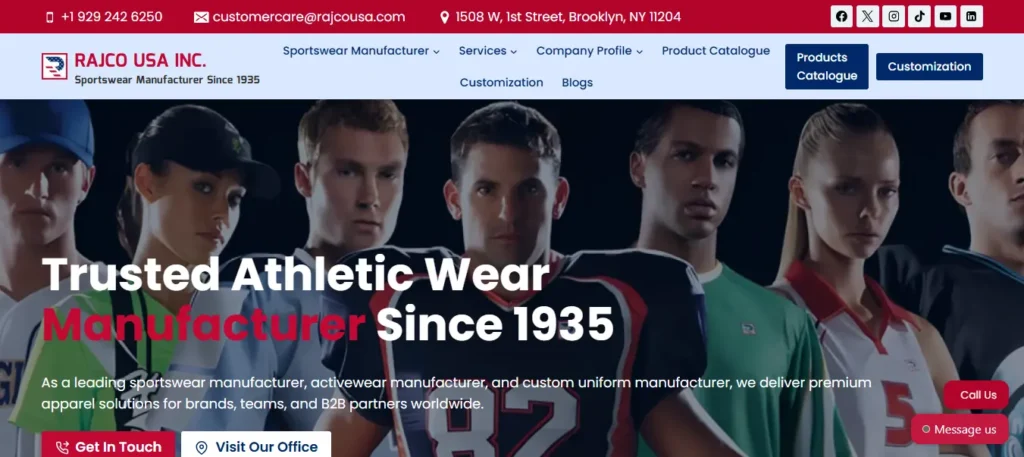The image size is (1024, 457).
Task: Expand the Sportswear Manufacturer dropdown
Action: pyautogui.click(x=361, y=51)
